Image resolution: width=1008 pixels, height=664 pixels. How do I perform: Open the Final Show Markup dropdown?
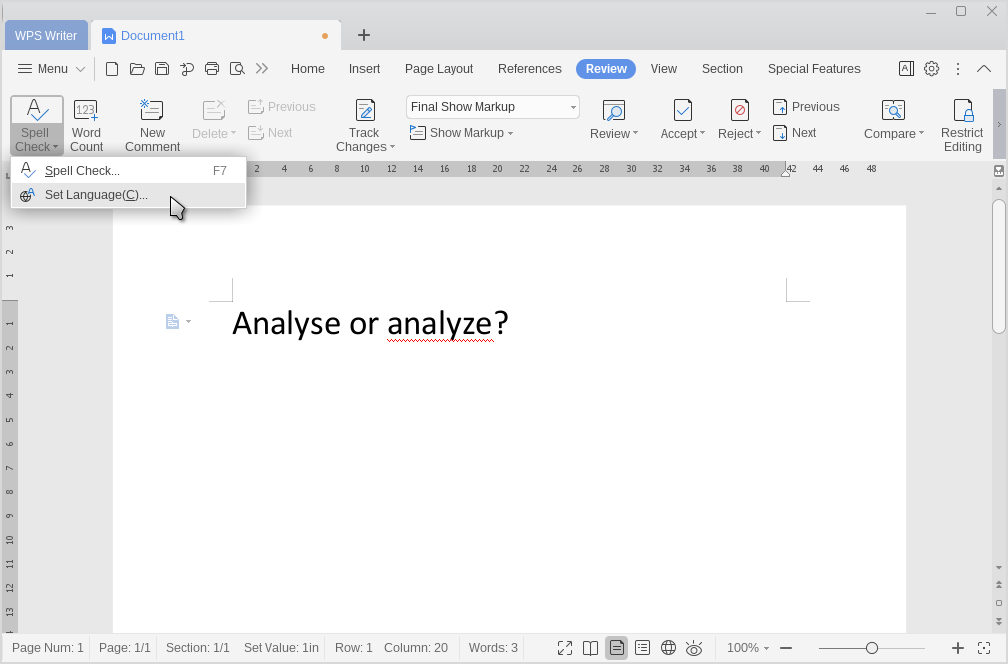click(x=492, y=107)
